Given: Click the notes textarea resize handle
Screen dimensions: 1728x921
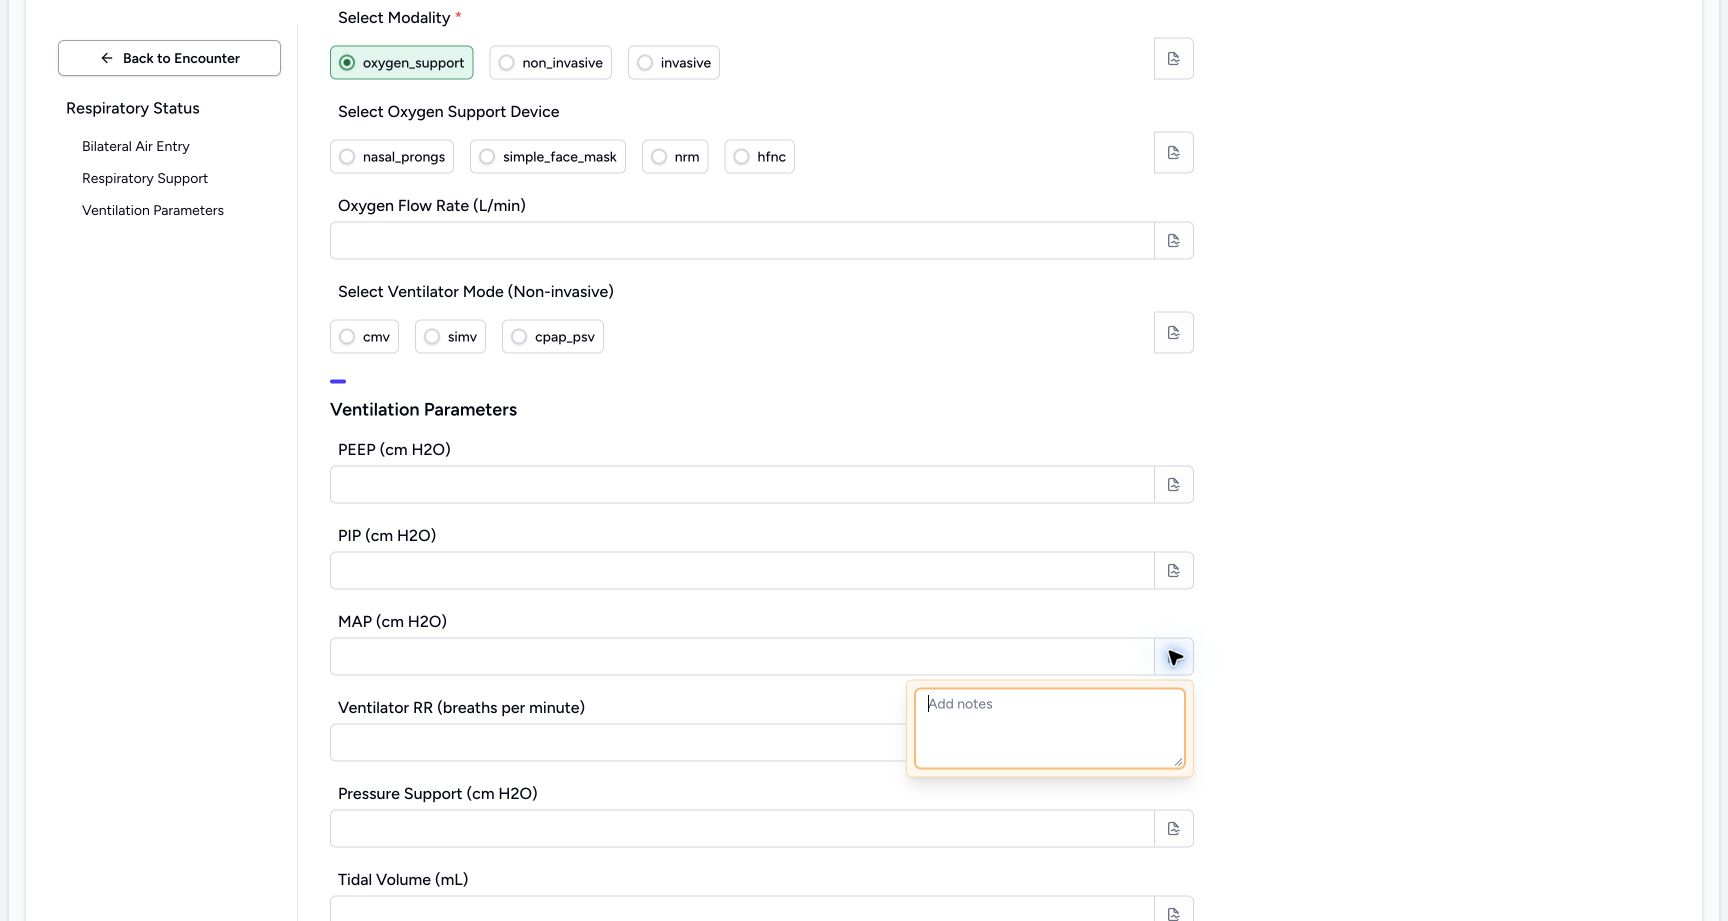Looking at the screenshot, I should tap(1178, 762).
